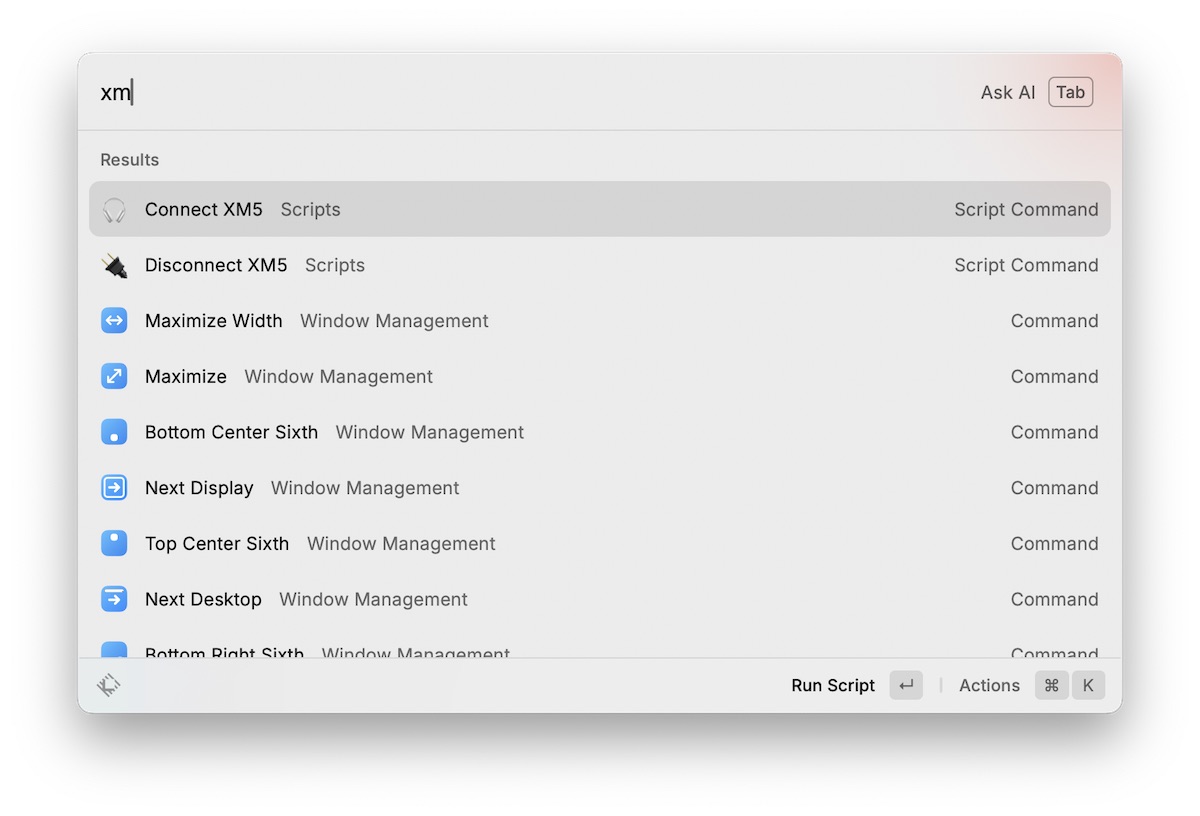Click the Next Display arrow icon
The image size is (1200, 816).
point(114,488)
